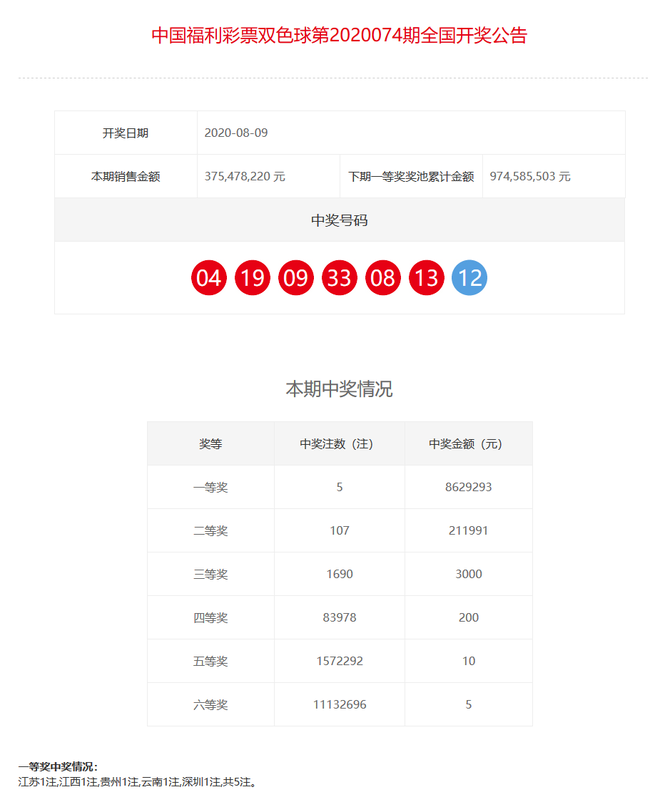Click the 本期中奖情况 section heading
This screenshot has width=650, height=802.
pos(339,389)
